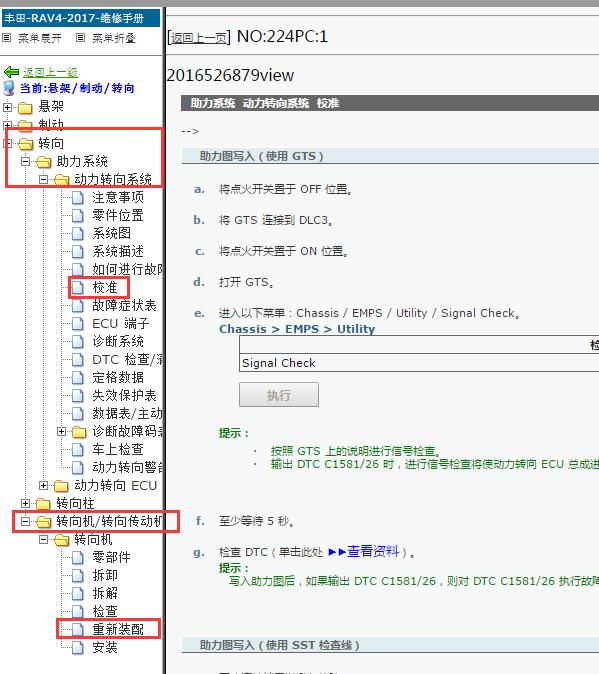The height and width of the screenshot is (674, 599).
Task: Expand the 动力转向 ECU folder node
Action: pyautogui.click(x=43, y=485)
